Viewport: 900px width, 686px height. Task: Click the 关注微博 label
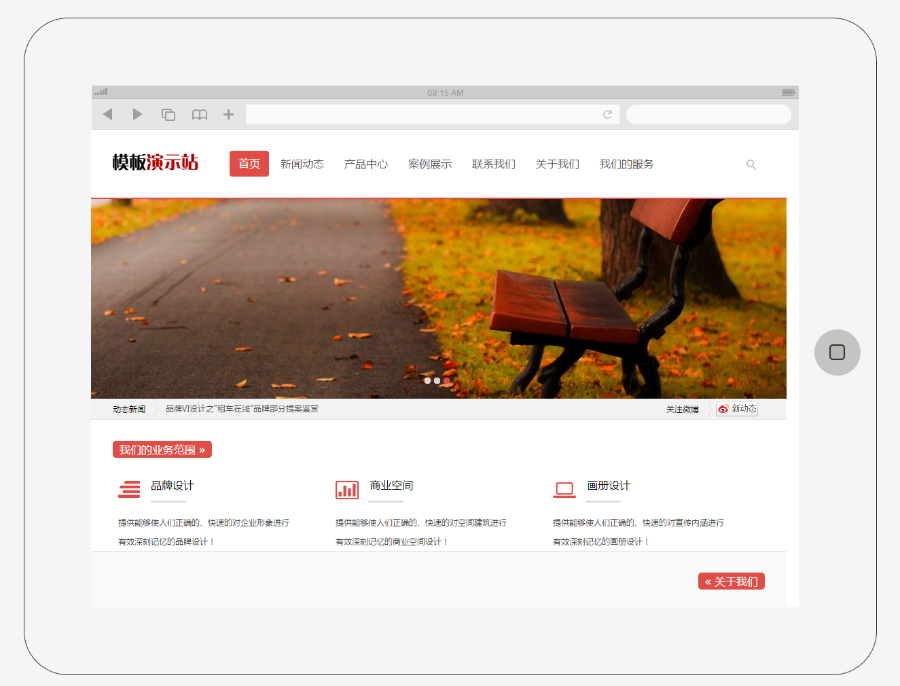(x=682, y=409)
